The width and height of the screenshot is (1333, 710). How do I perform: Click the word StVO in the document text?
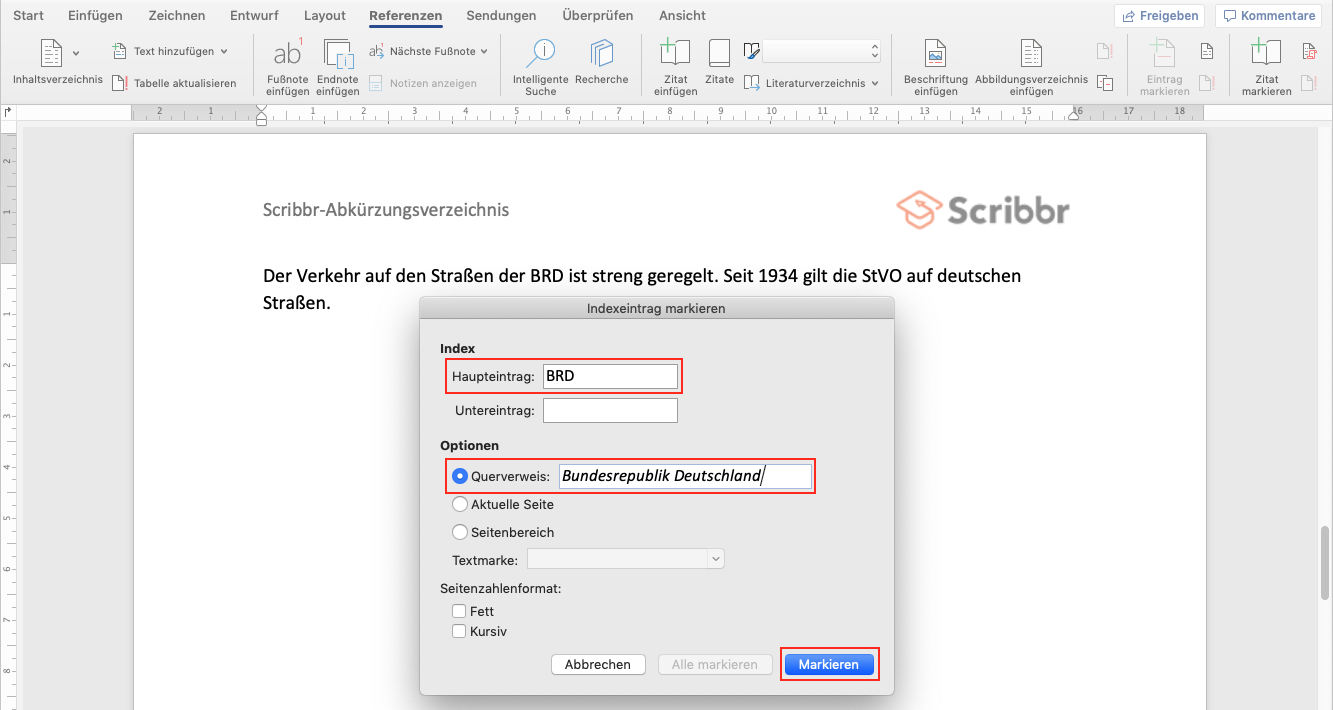pos(883,275)
